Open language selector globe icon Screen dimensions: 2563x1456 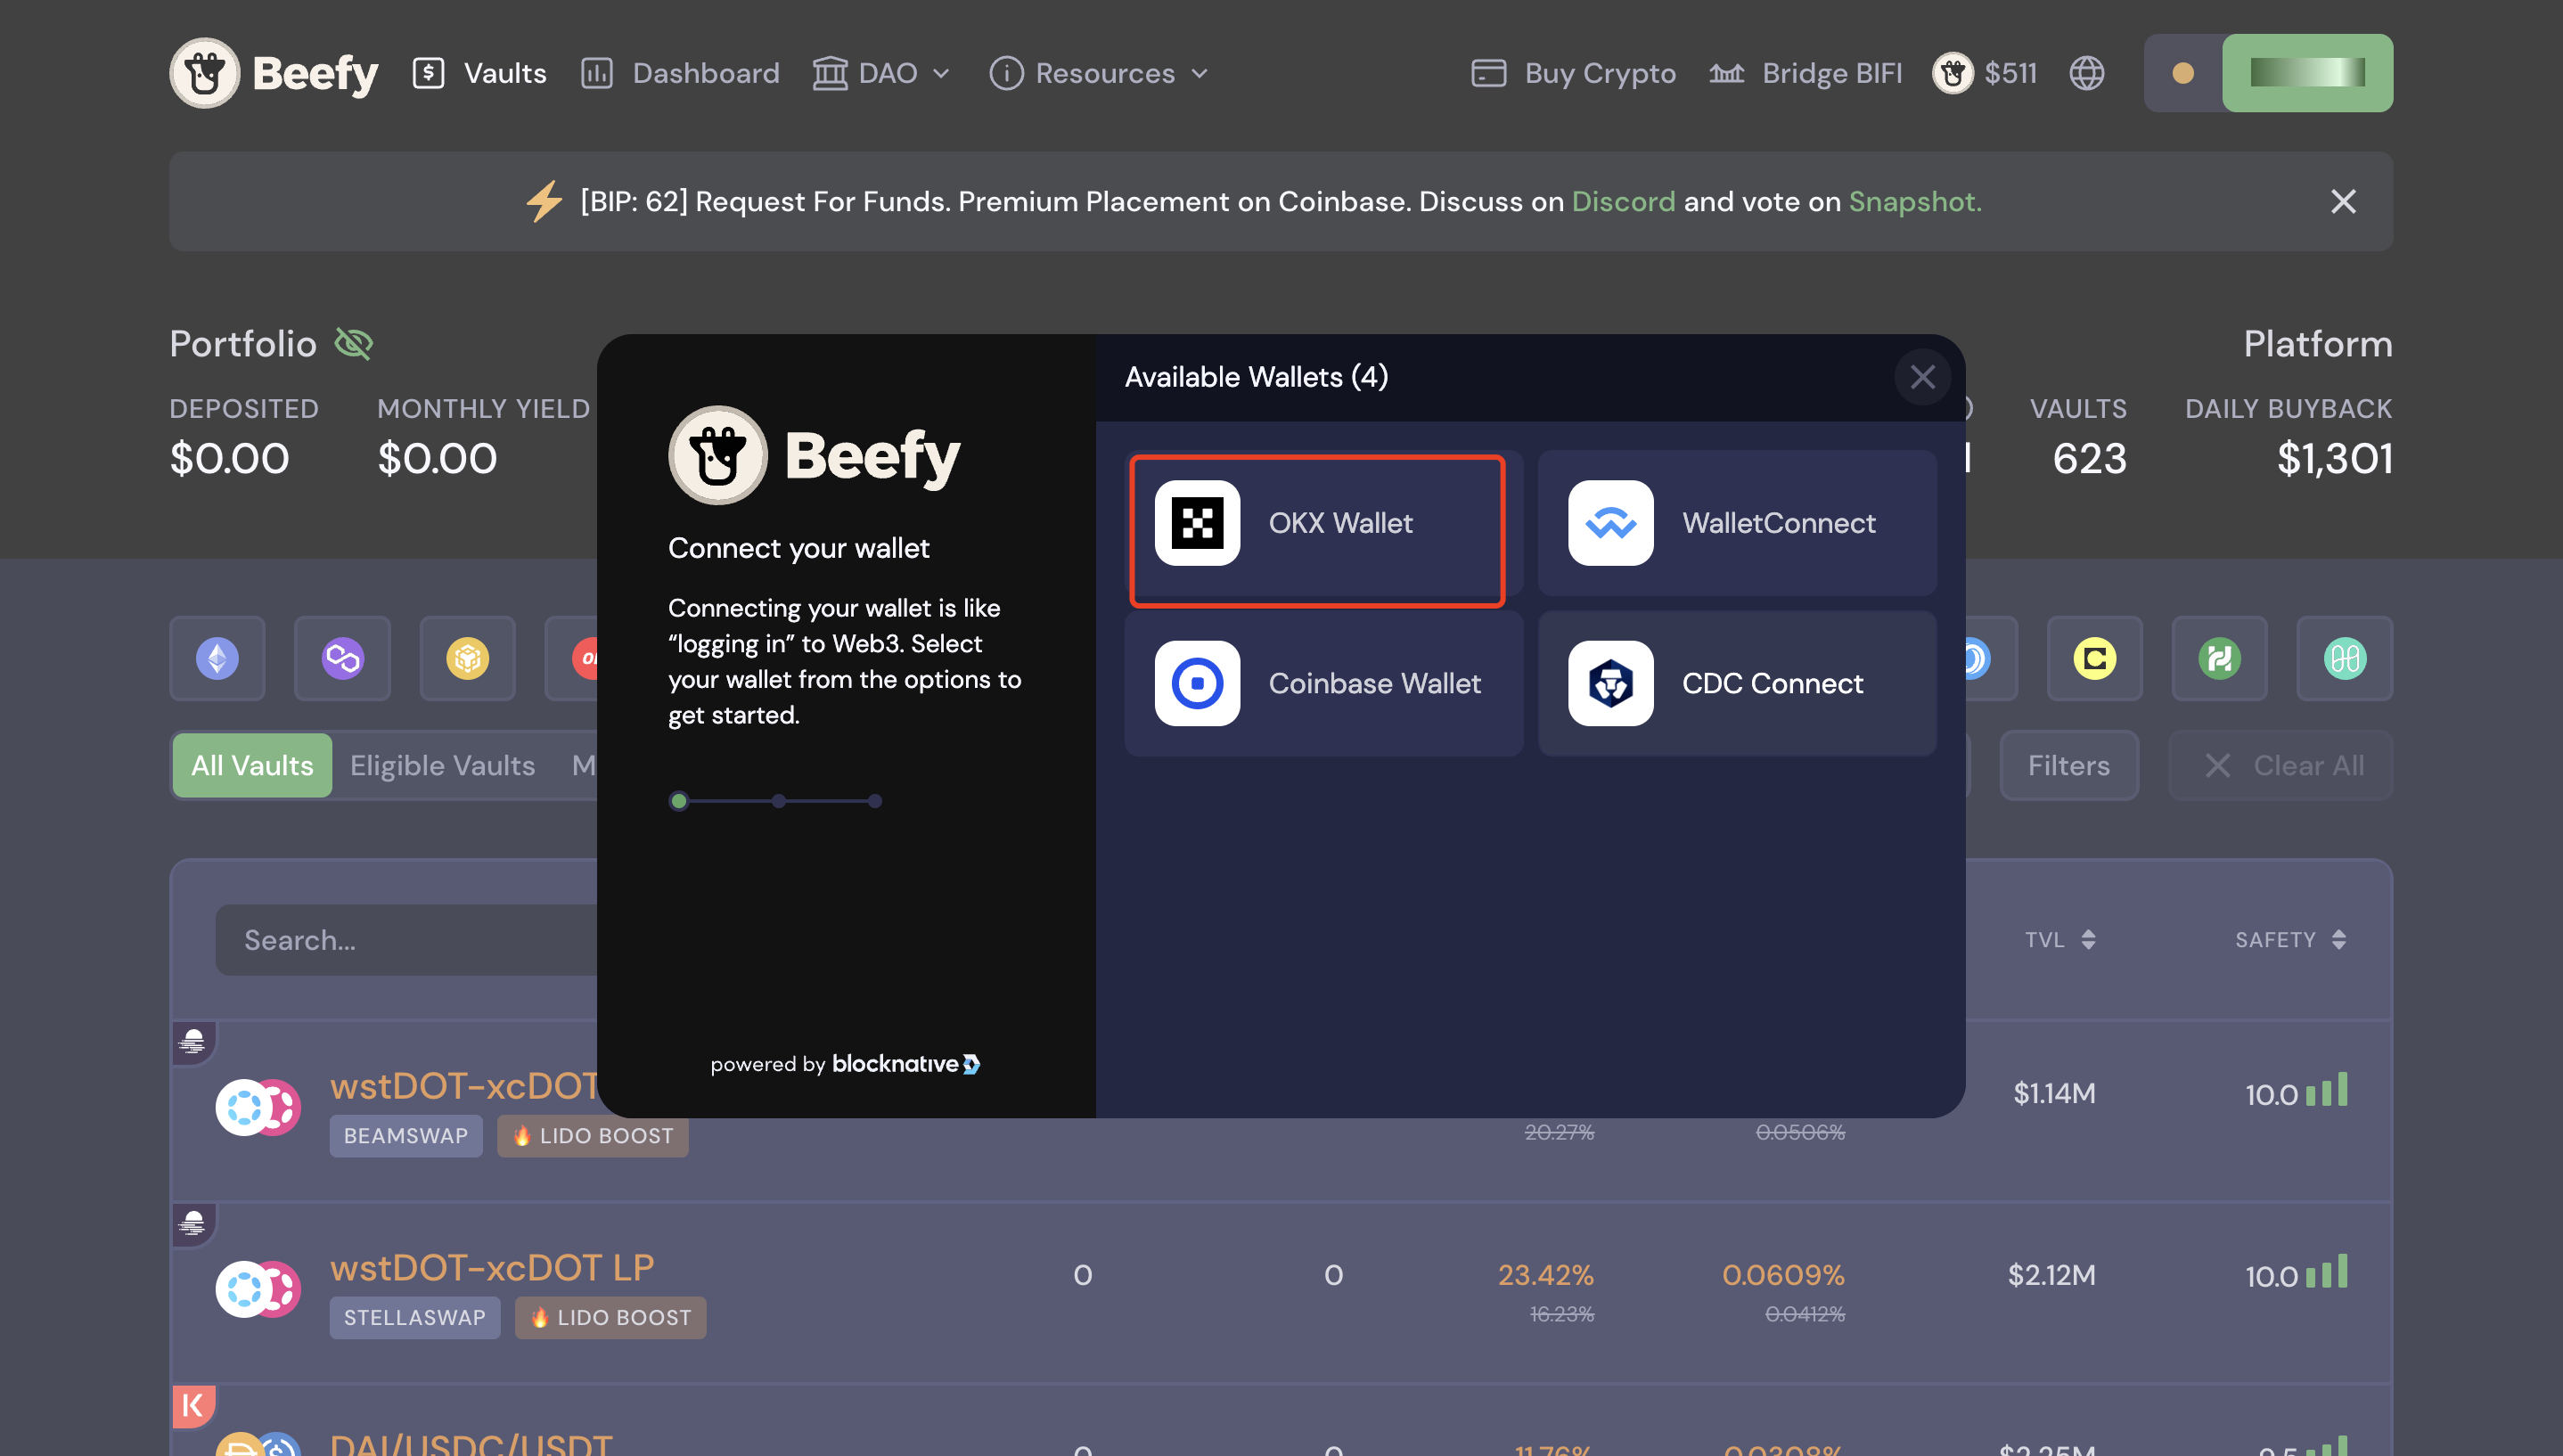click(2086, 73)
